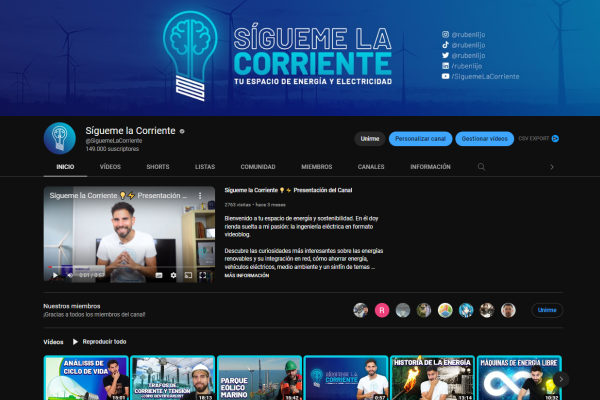Open the Sígueme la Corriente 0:57 thumbnail

point(346,378)
